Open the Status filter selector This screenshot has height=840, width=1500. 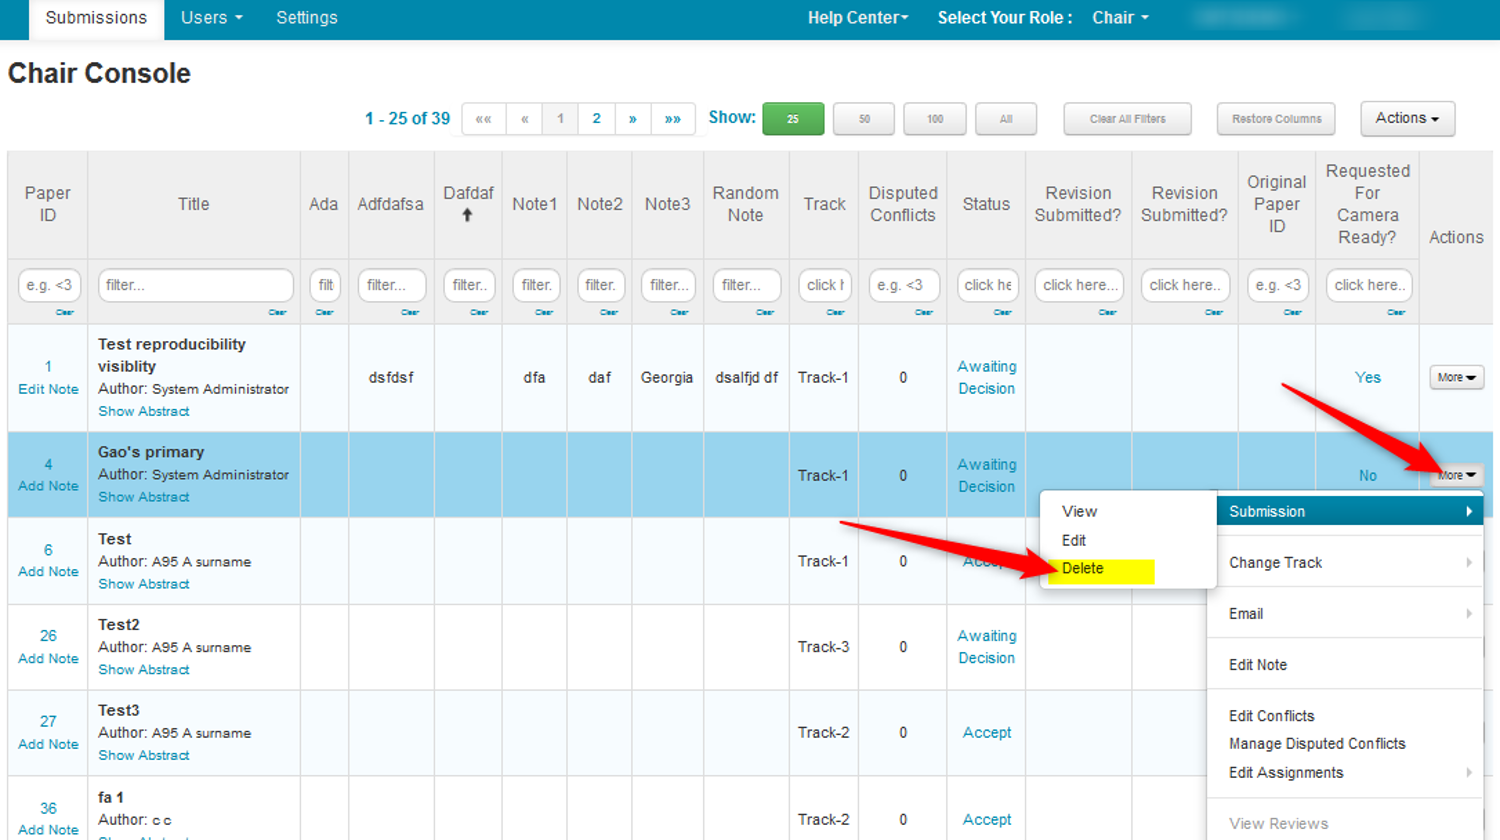tap(987, 285)
